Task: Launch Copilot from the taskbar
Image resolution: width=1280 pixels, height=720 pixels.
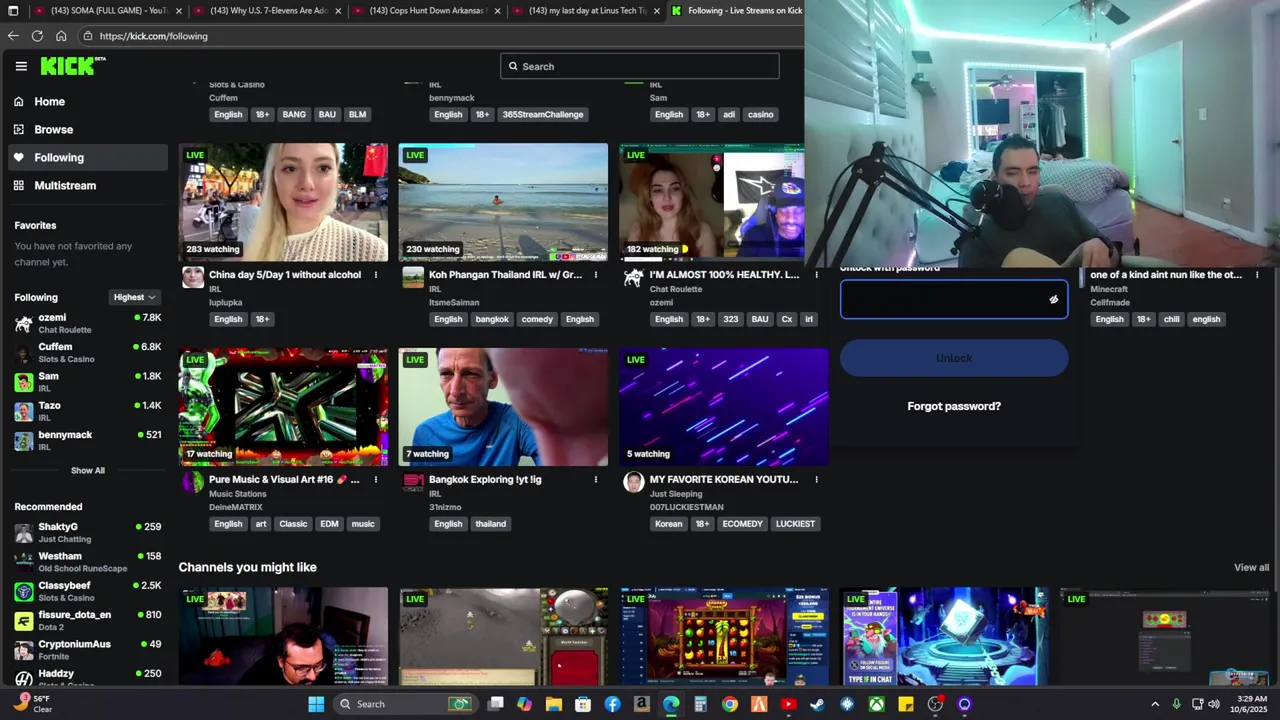Action: click(x=524, y=704)
